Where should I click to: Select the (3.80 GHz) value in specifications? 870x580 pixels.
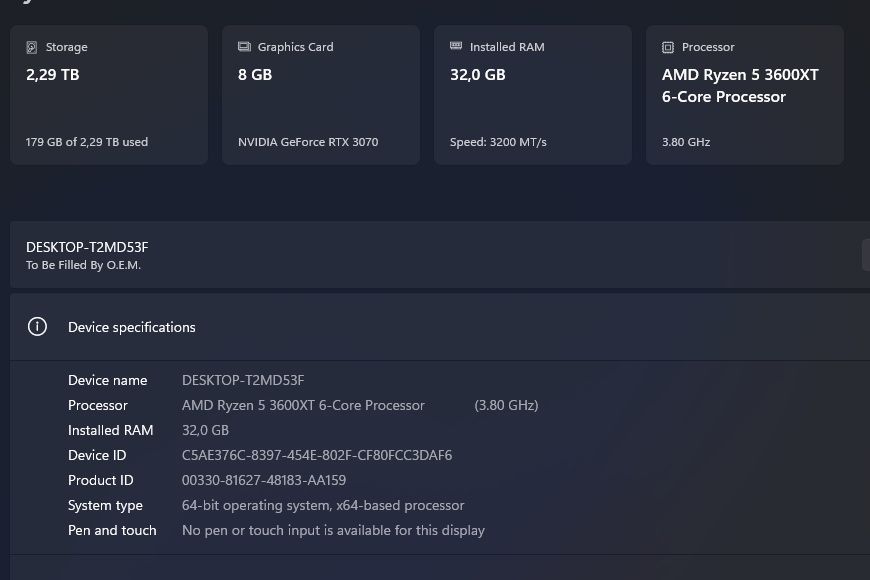[x=506, y=405]
